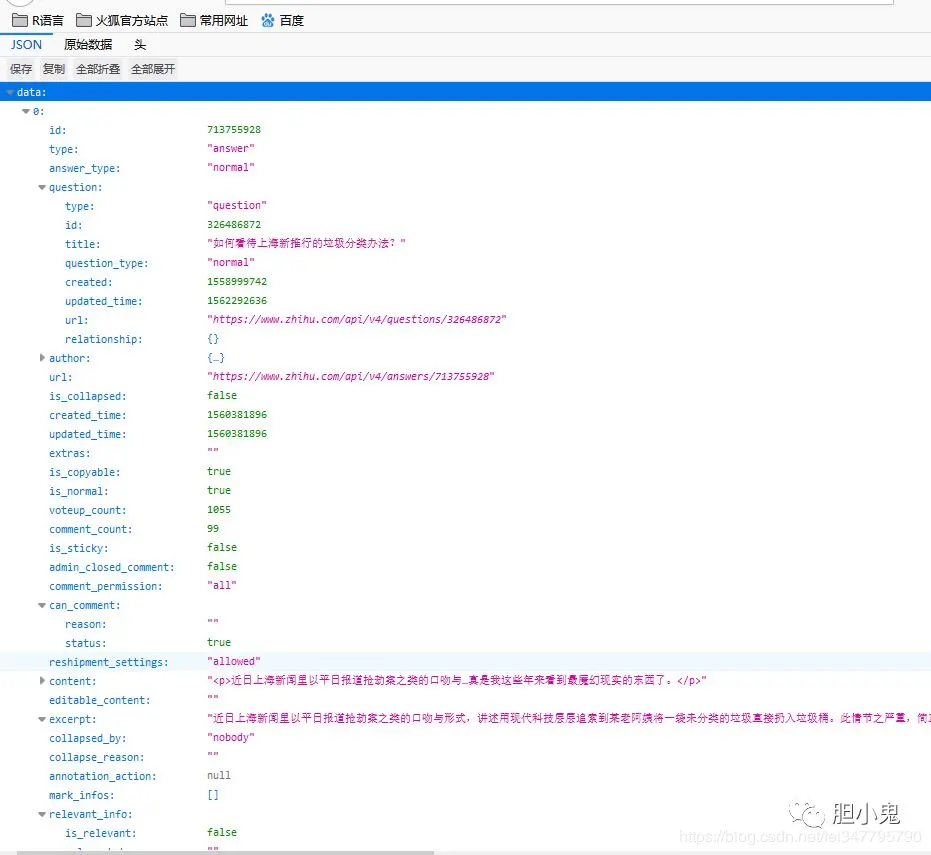Click the 保存 save button
The image size is (931, 855).
coord(21,69)
